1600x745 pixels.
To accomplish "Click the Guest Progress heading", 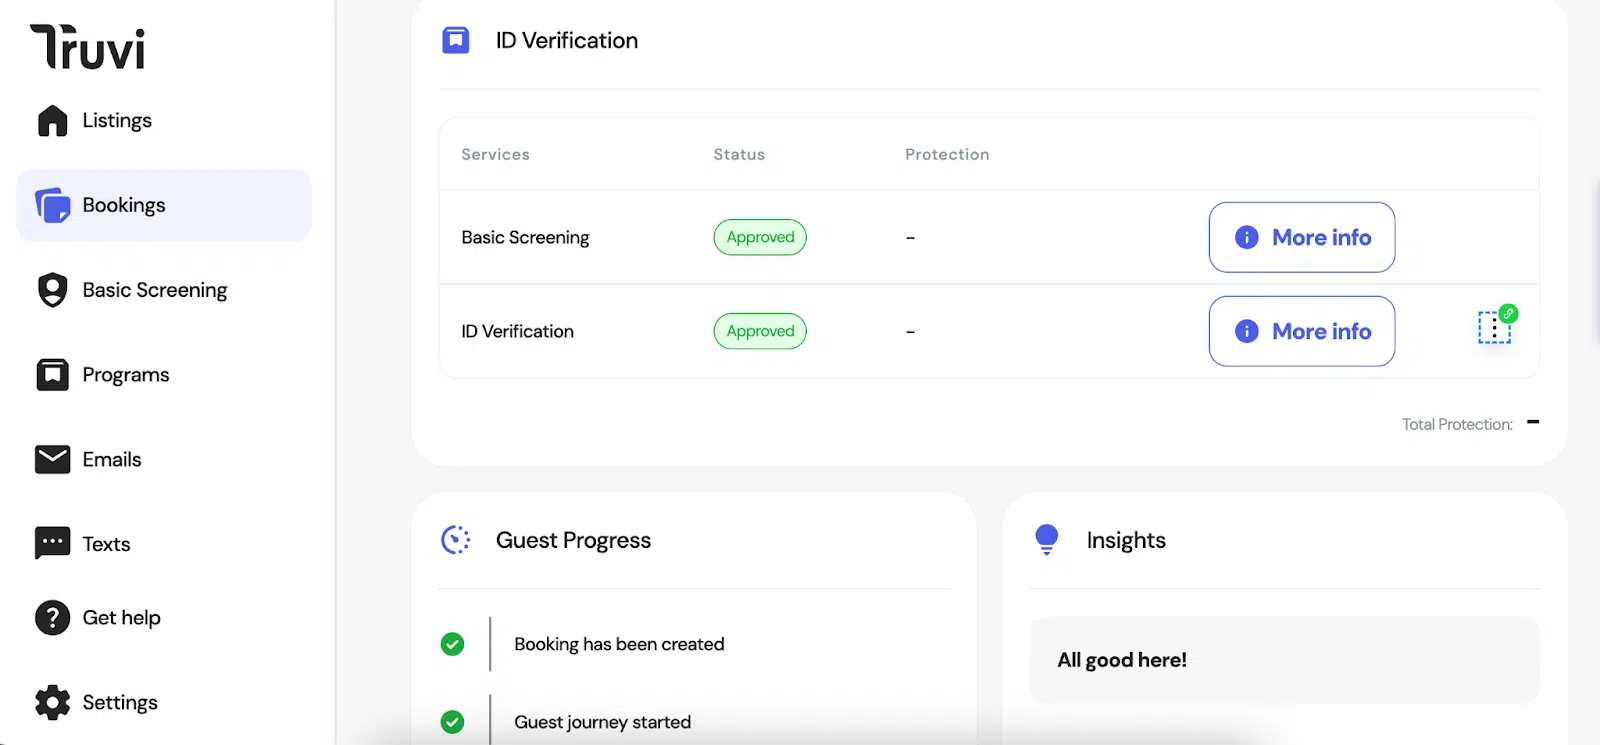I will 573,540.
